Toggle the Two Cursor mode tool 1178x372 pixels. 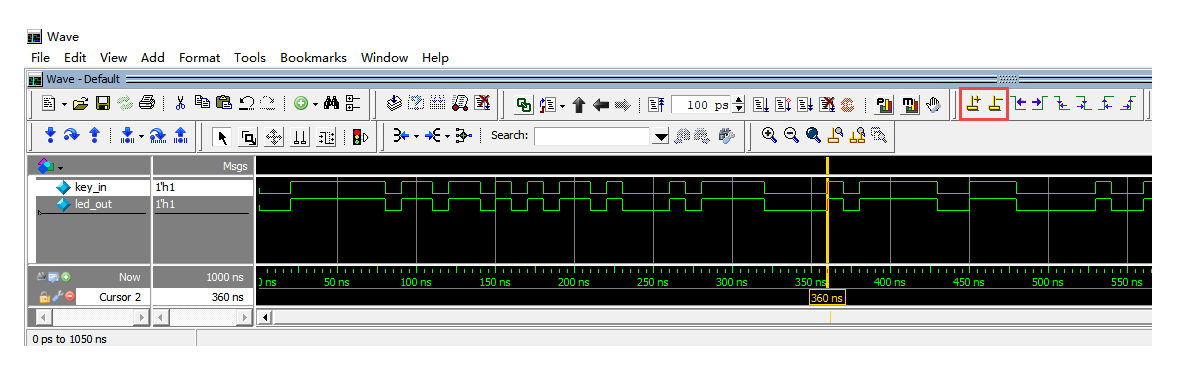click(x=300, y=138)
